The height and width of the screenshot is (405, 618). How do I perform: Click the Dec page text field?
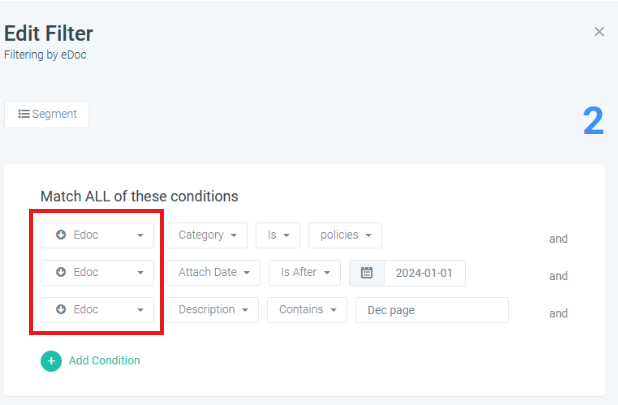point(432,310)
